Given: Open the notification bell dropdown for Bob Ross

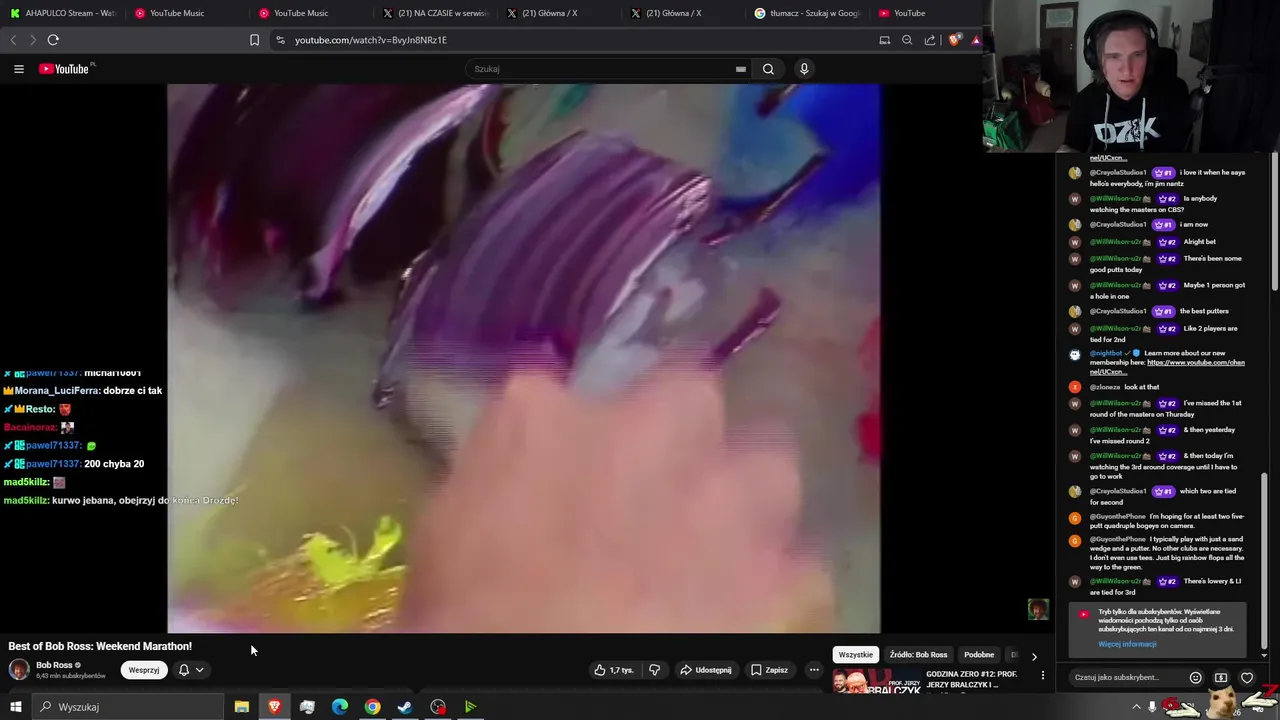Looking at the screenshot, I should pyautogui.click(x=191, y=670).
